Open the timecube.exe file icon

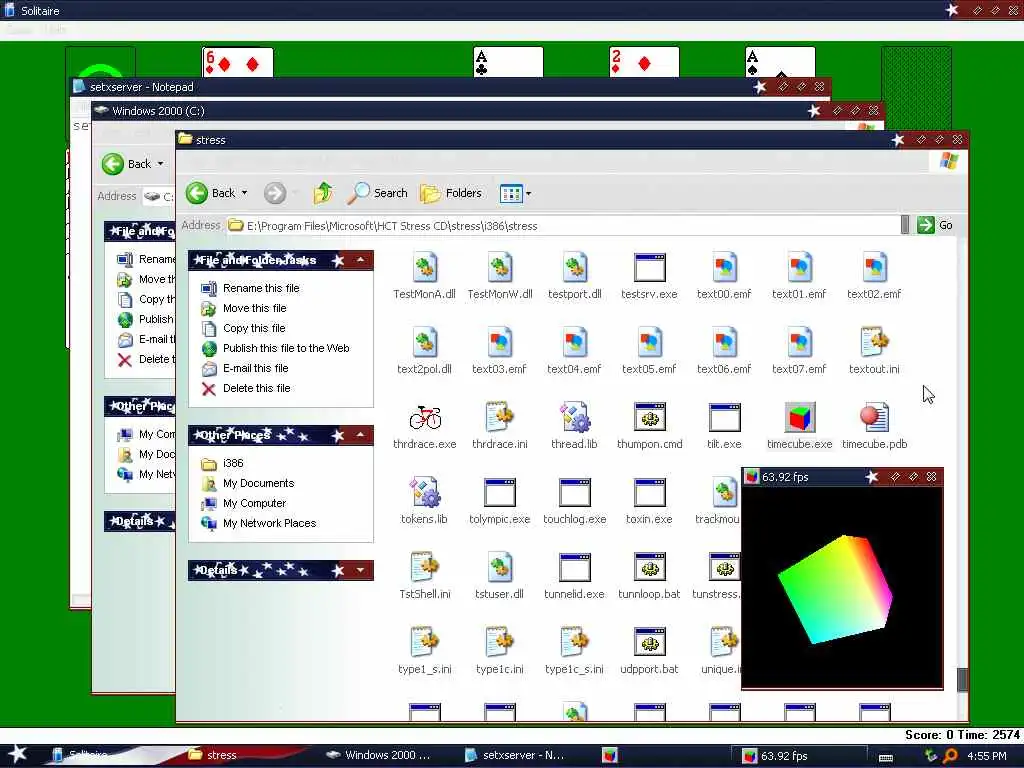click(x=799, y=418)
